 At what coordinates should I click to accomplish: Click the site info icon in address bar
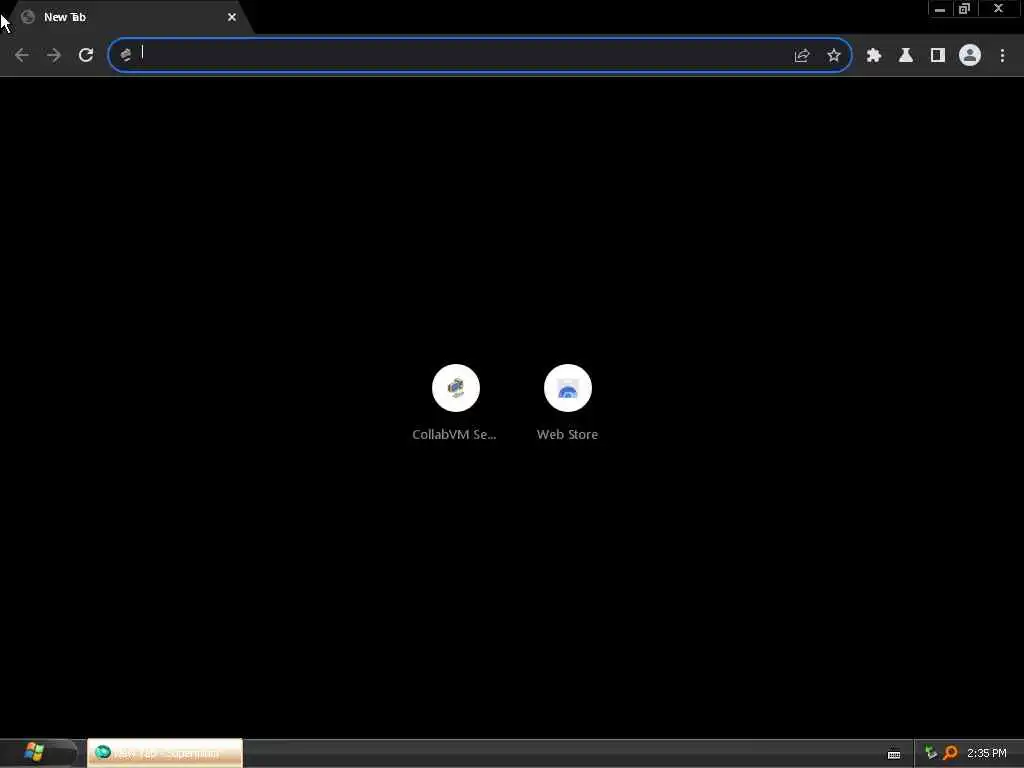(126, 56)
